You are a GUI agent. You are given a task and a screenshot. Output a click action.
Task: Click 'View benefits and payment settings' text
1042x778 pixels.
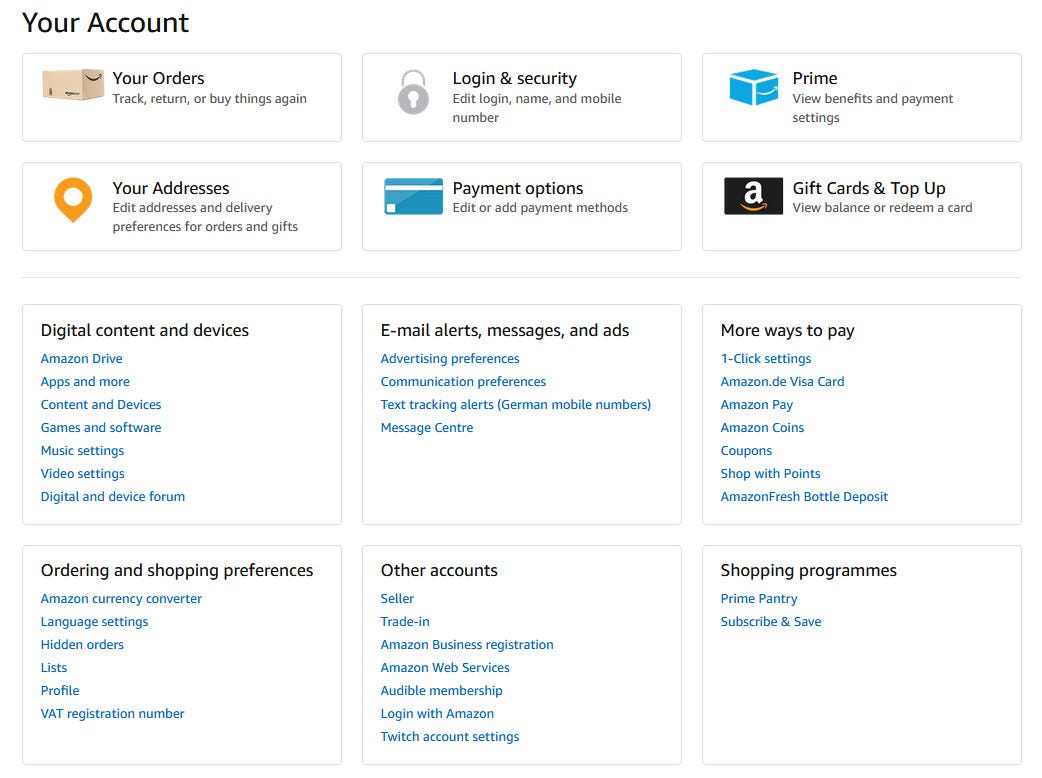tap(873, 108)
